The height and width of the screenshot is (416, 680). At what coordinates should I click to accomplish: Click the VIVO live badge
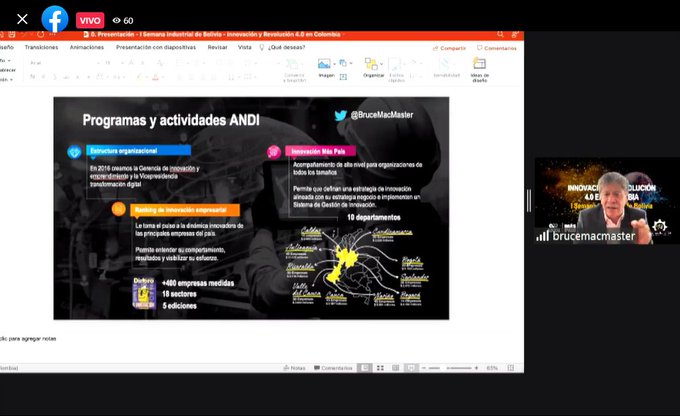coord(90,20)
